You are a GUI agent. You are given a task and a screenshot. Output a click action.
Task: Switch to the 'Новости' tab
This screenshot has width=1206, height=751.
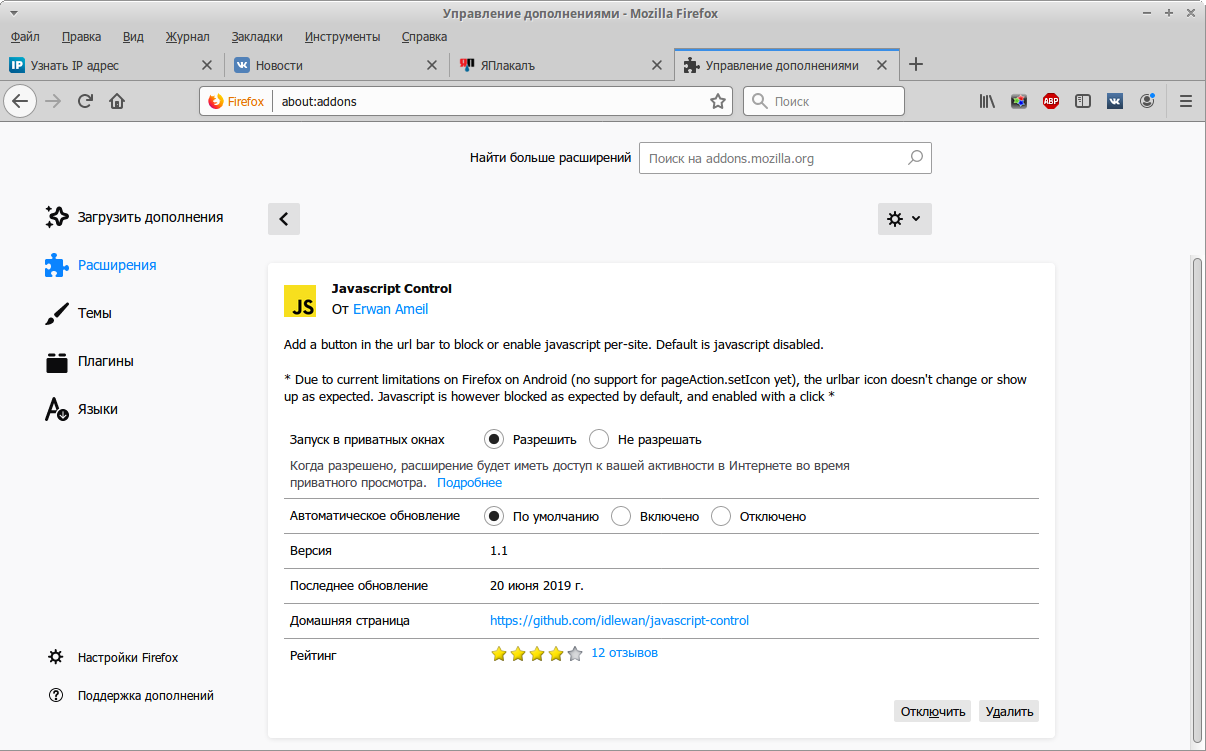pyautogui.click(x=337, y=65)
